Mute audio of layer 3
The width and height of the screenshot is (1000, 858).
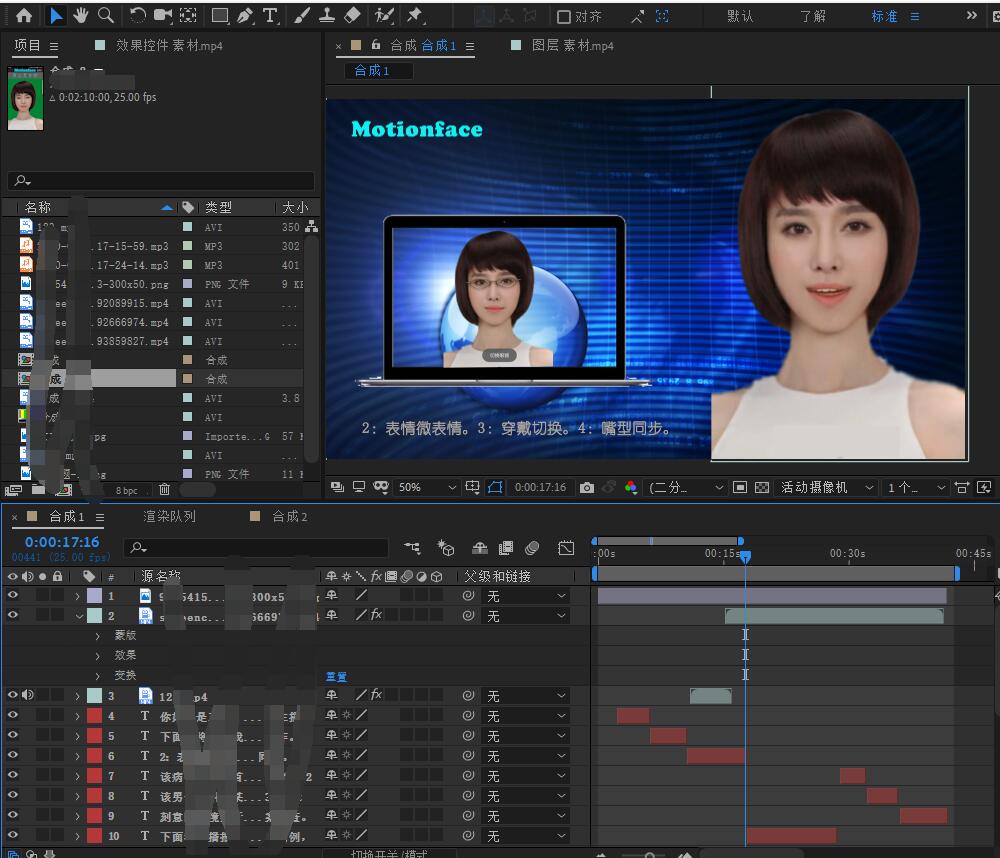[x=27, y=695]
